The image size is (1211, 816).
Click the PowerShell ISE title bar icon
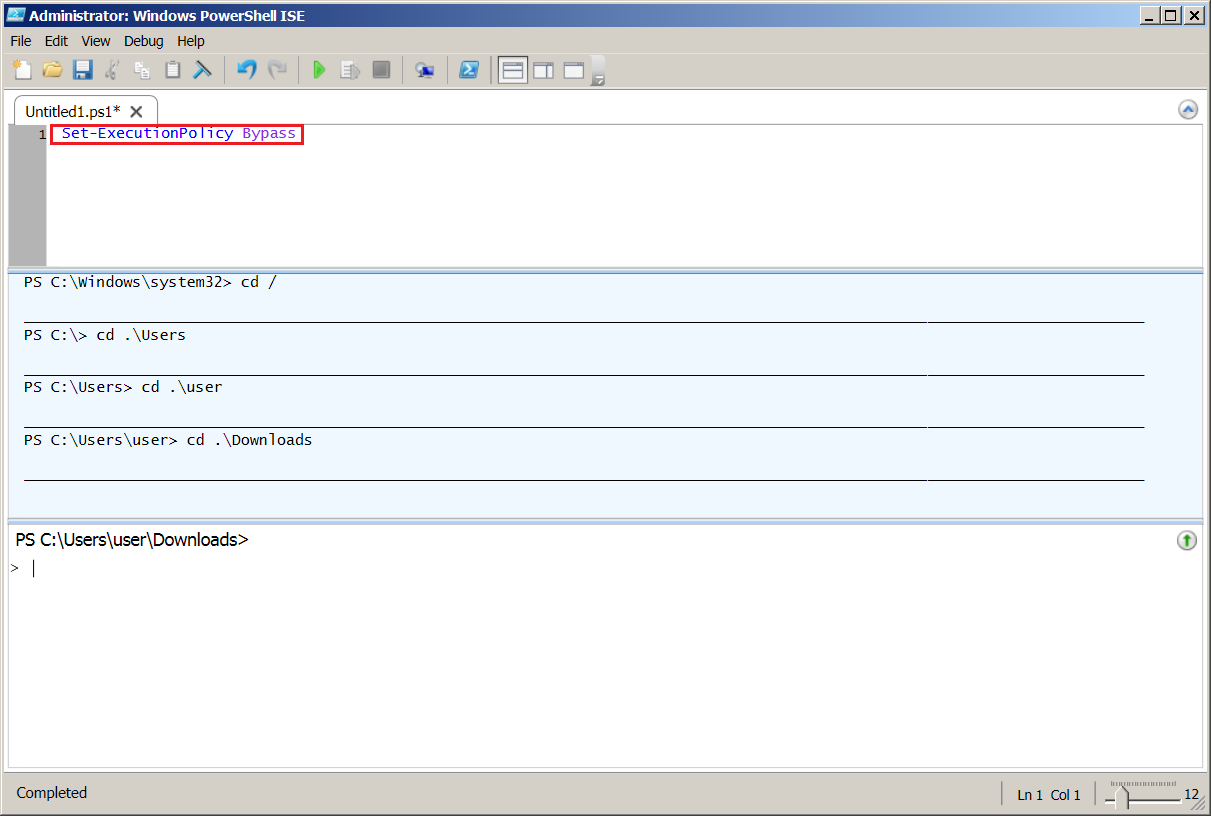pyautogui.click(x=15, y=15)
